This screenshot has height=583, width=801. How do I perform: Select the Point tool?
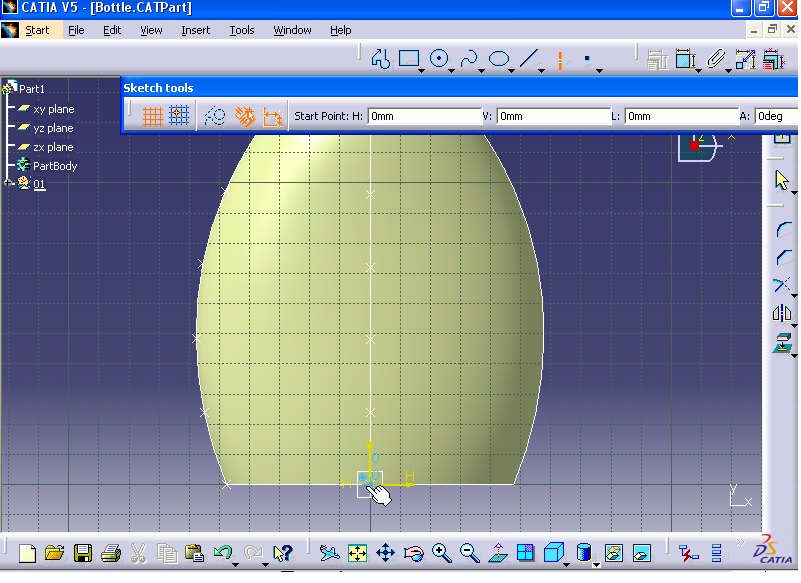(x=587, y=59)
